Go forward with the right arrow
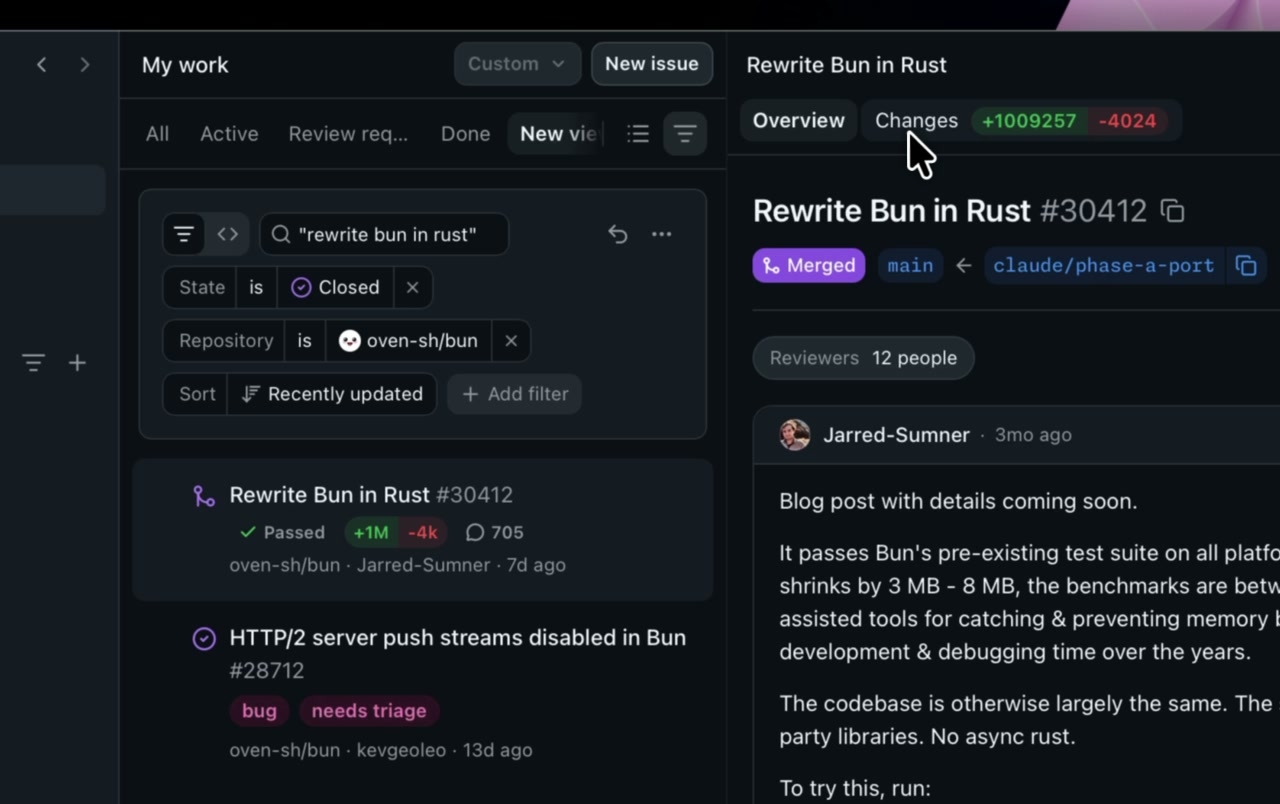The width and height of the screenshot is (1280, 804). (85, 65)
